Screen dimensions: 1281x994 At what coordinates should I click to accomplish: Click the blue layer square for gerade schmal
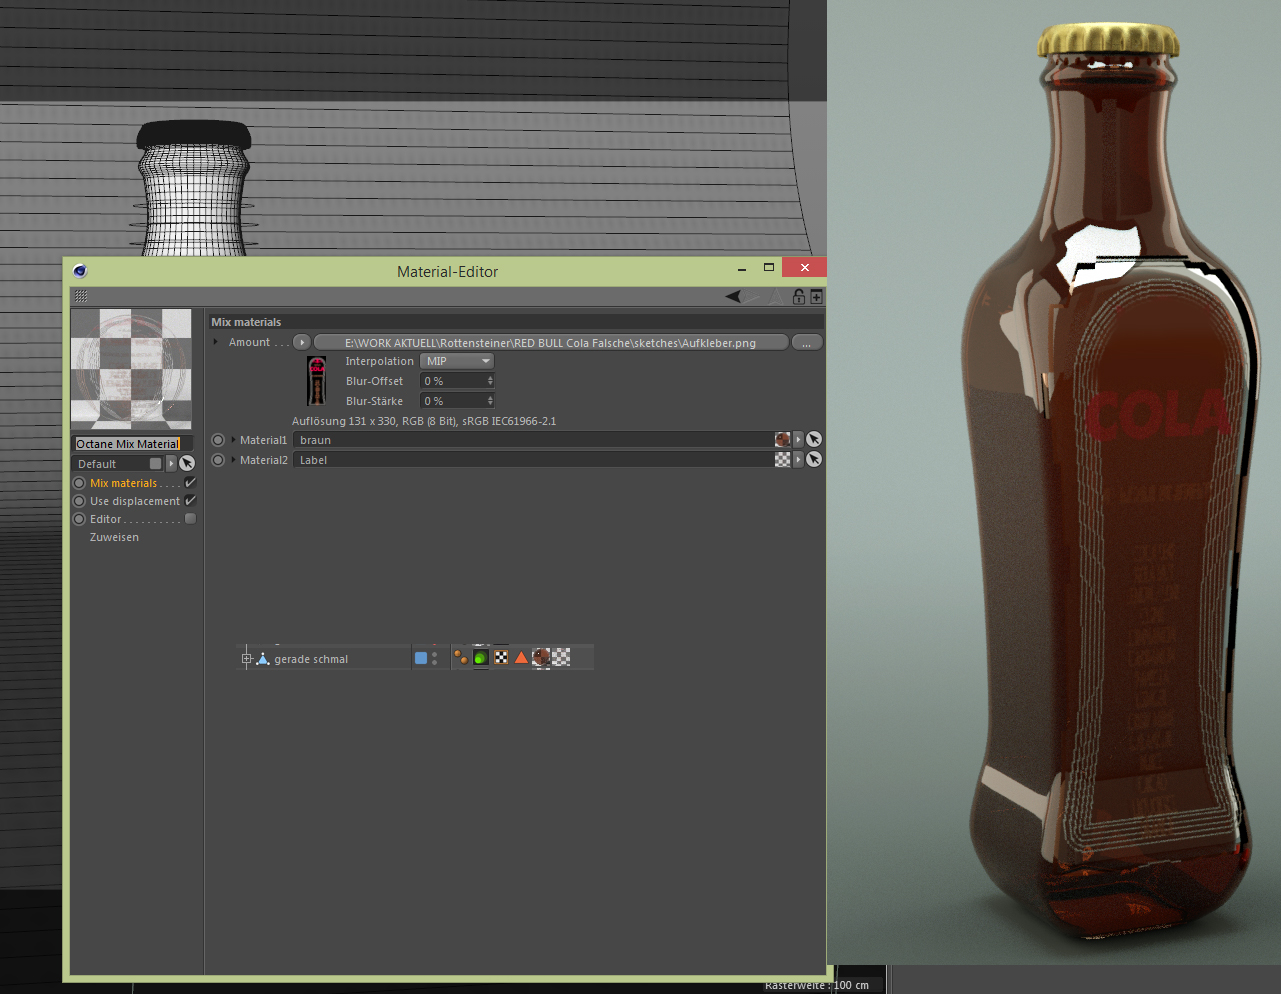(421, 658)
